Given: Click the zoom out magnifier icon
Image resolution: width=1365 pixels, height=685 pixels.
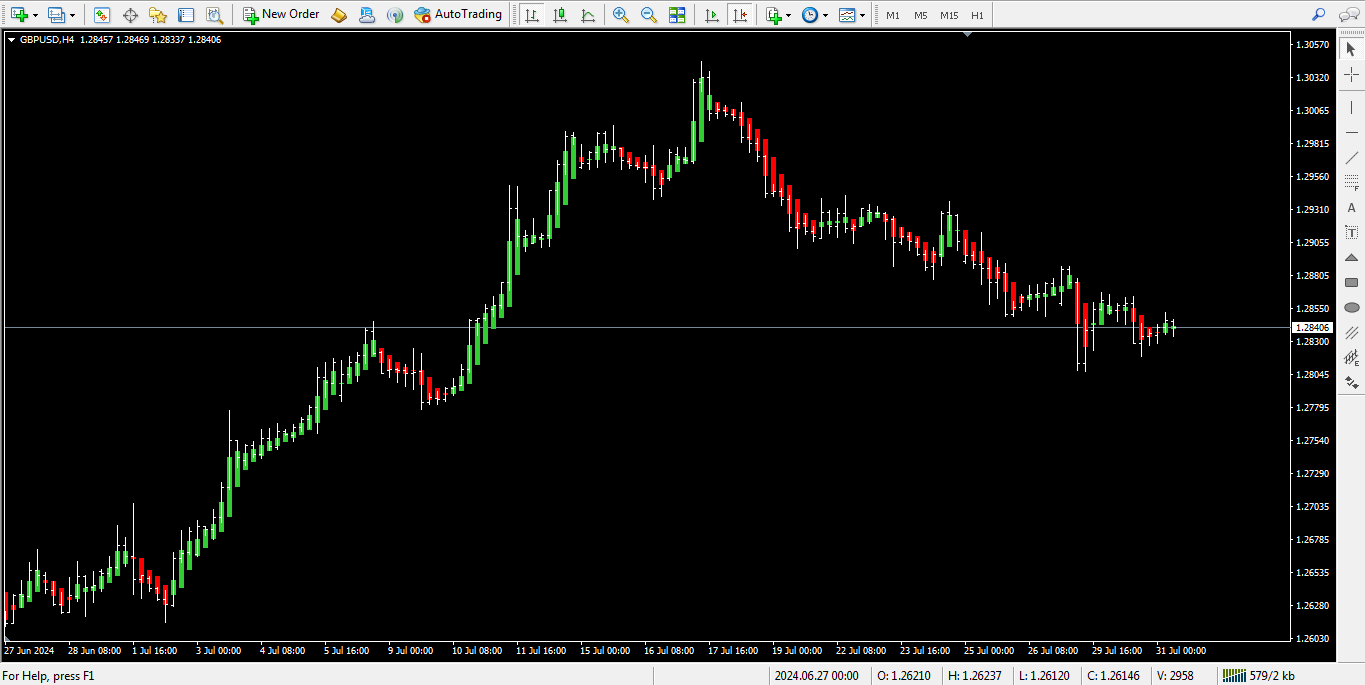Looking at the screenshot, I should coord(649,15).
